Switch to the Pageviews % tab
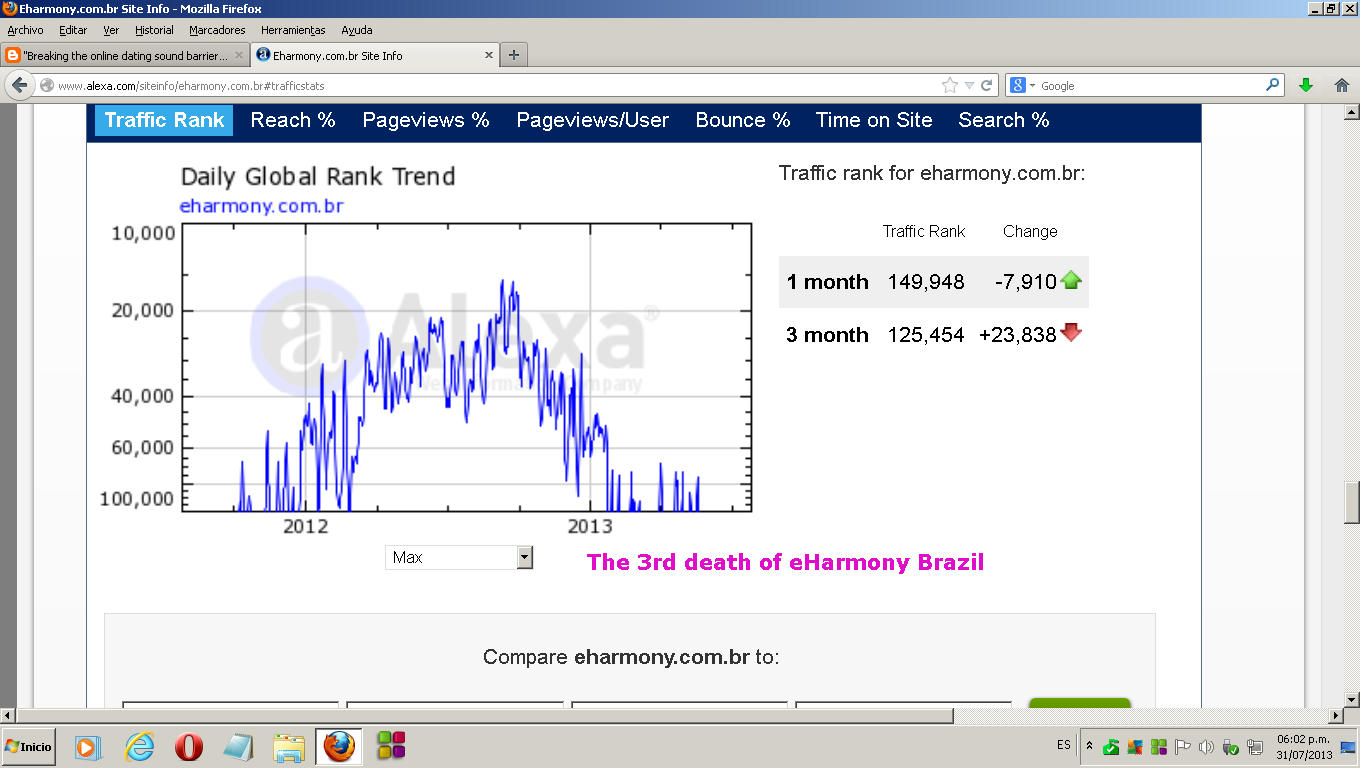This screenshot has height=768, width=1360. tap(426, 120)
